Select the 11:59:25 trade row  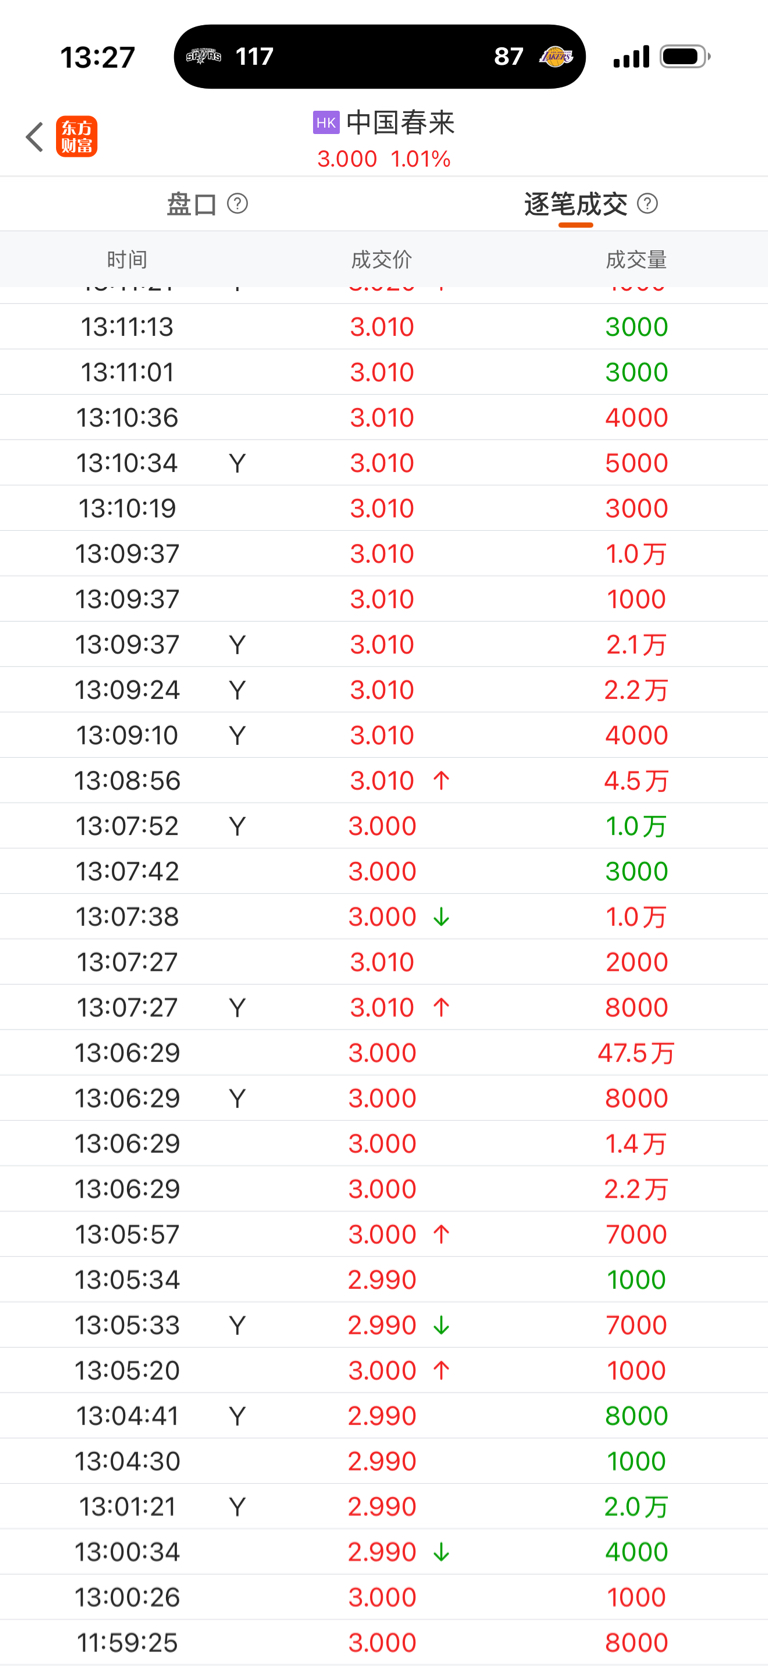pos(384,1642)
